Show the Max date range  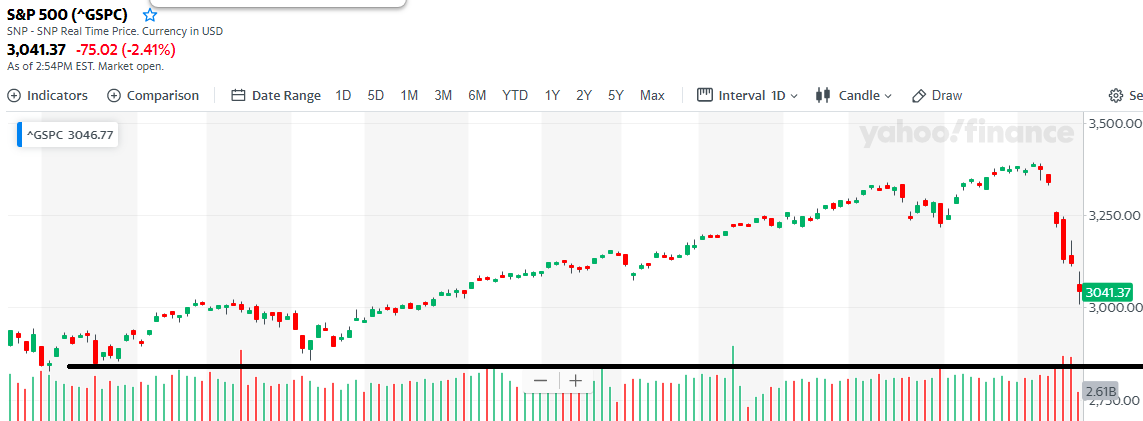click(652, 95)
